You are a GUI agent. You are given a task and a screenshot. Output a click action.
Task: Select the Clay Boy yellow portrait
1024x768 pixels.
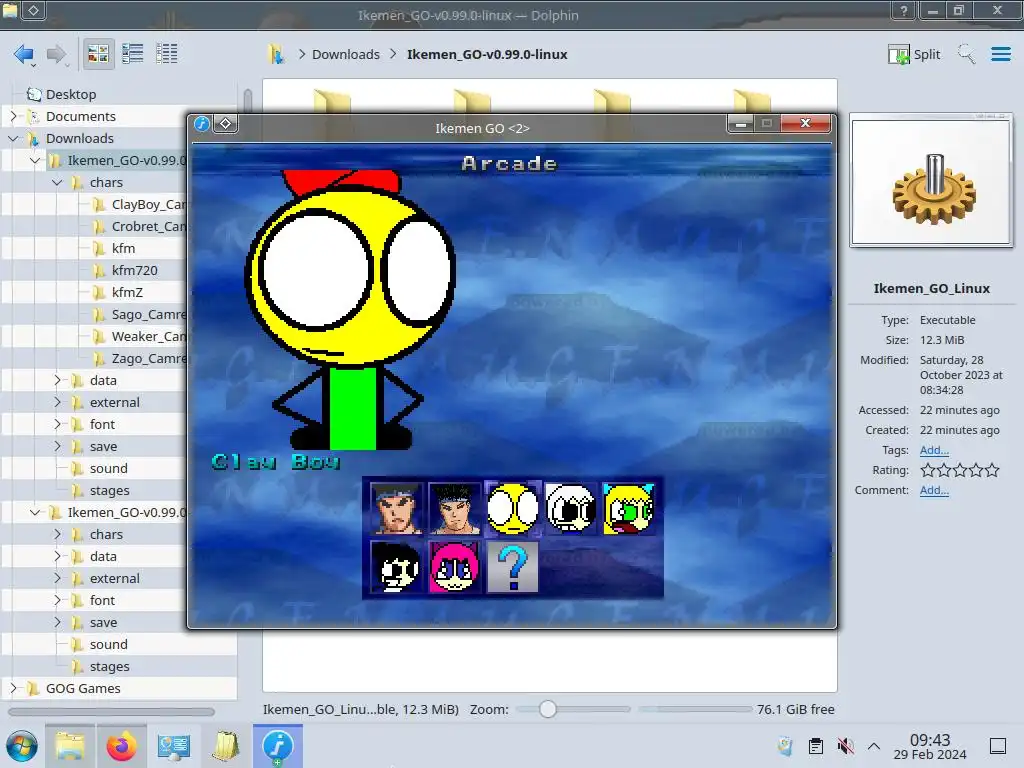pyautogui.click(x=513, y=509)
